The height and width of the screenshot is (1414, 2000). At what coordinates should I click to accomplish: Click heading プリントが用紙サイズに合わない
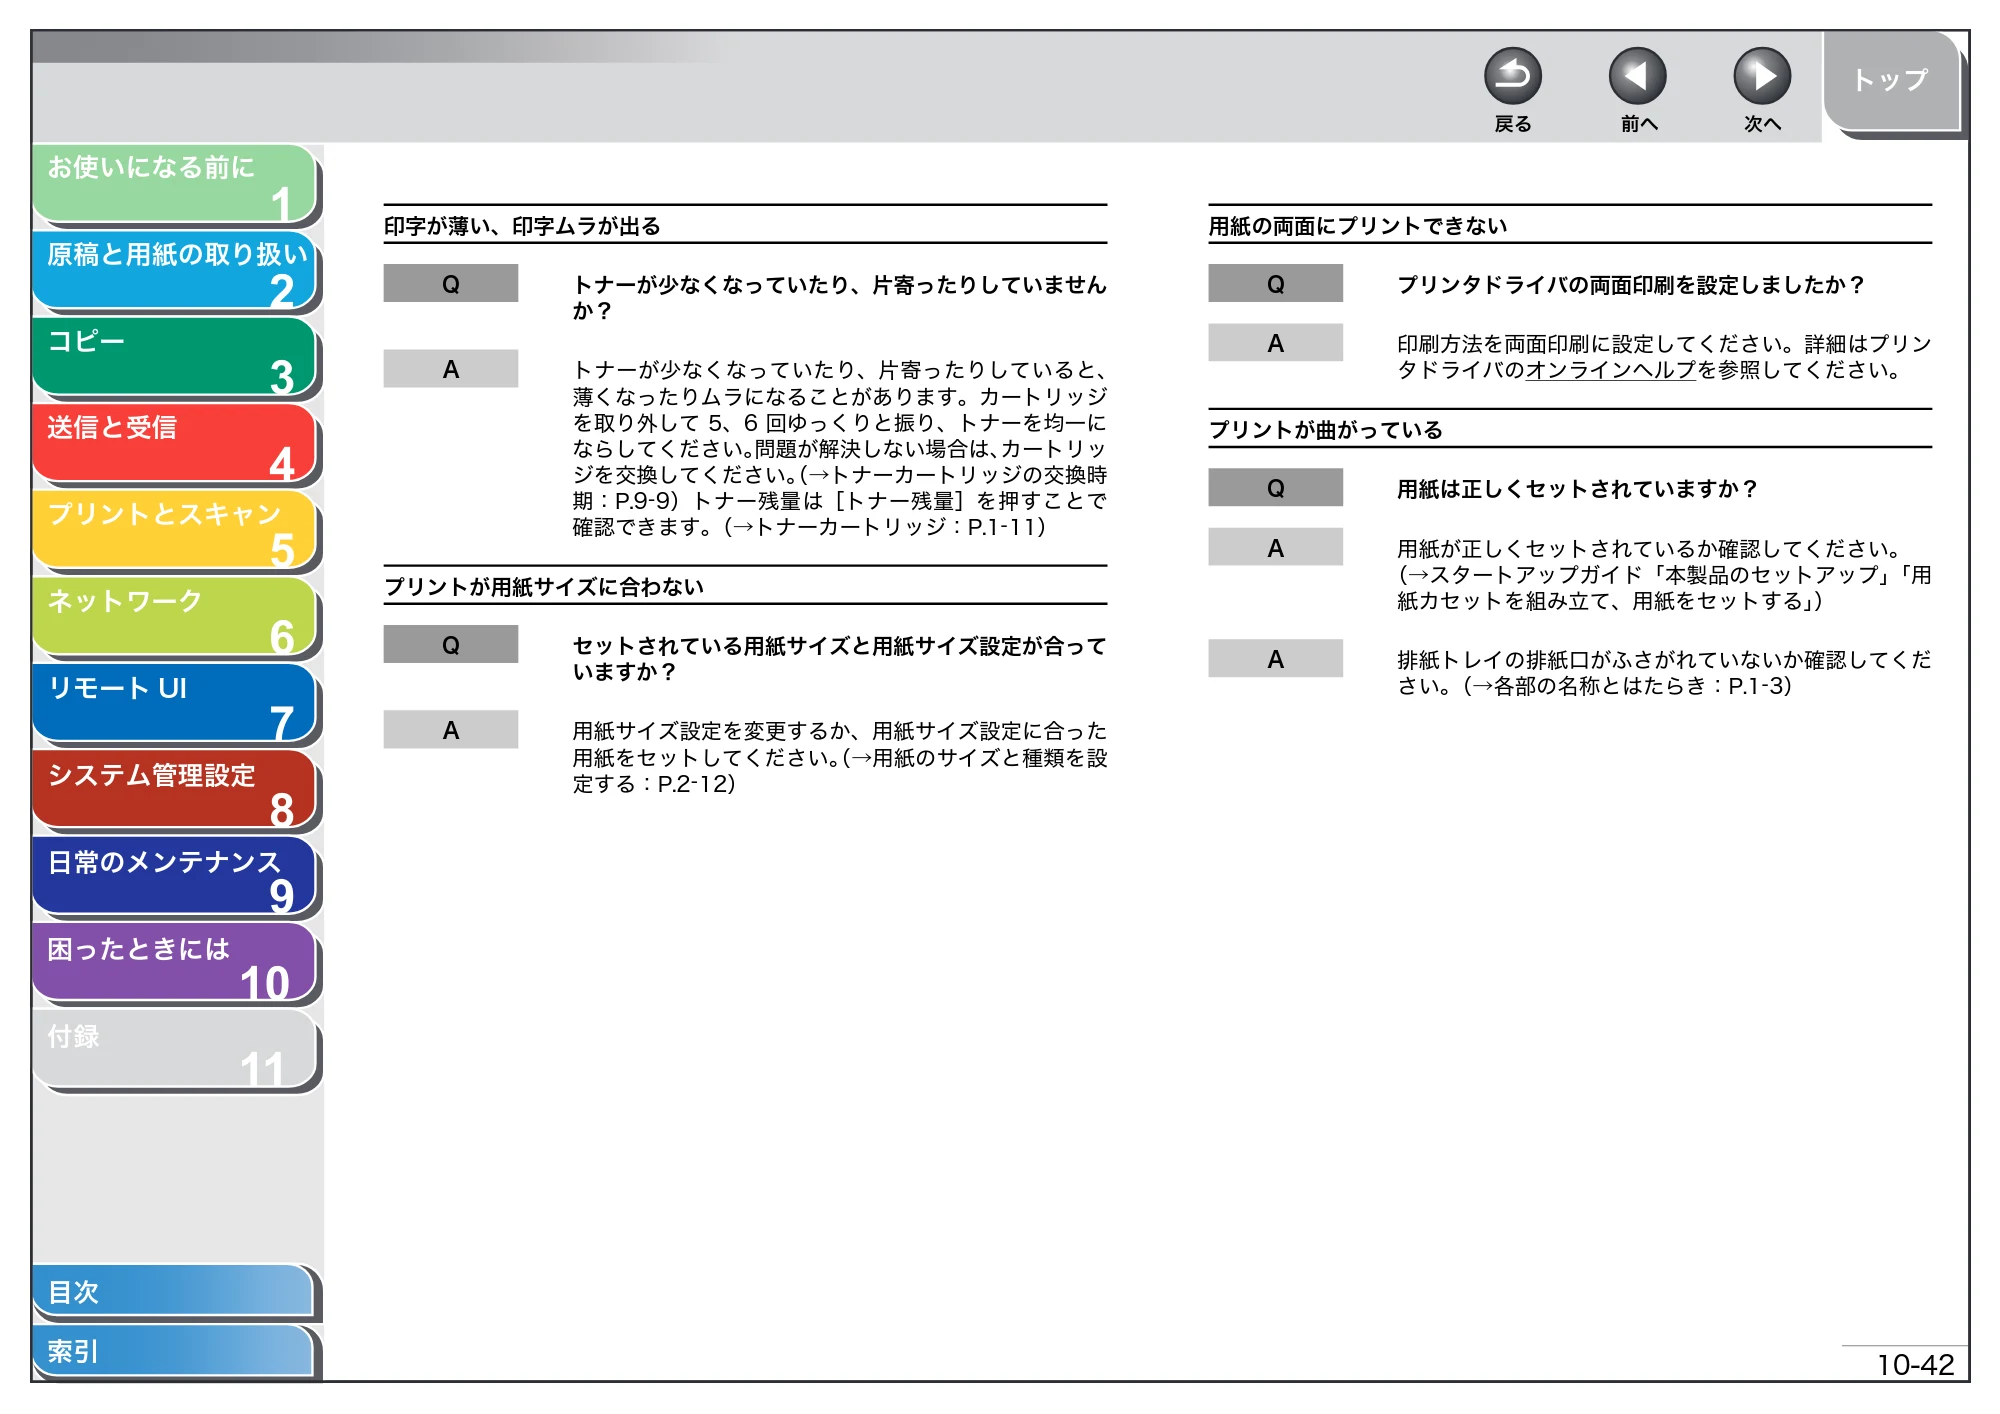click(544, 587)
